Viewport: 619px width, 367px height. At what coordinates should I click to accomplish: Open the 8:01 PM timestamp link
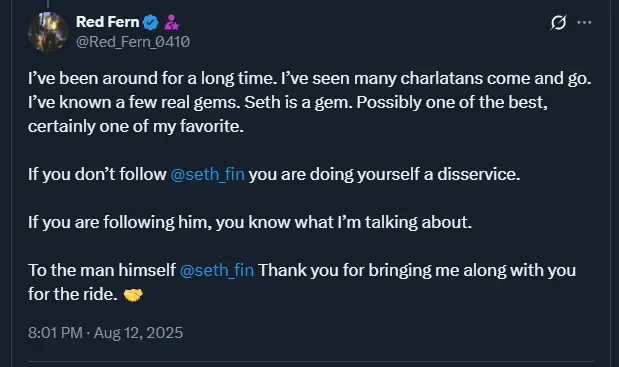pos(55,332)
